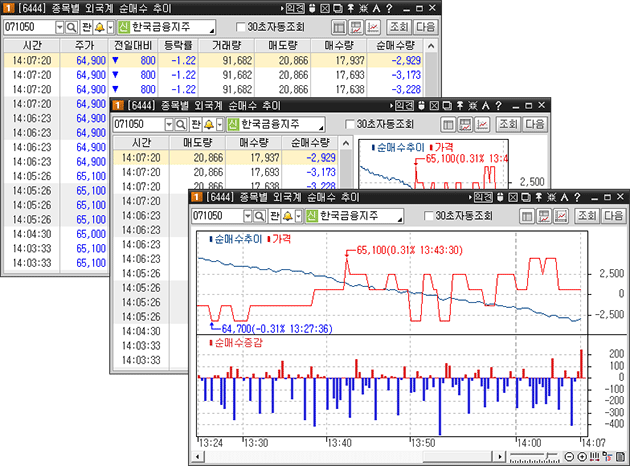Click 매도량 column header in middle window

pos(197,143)
